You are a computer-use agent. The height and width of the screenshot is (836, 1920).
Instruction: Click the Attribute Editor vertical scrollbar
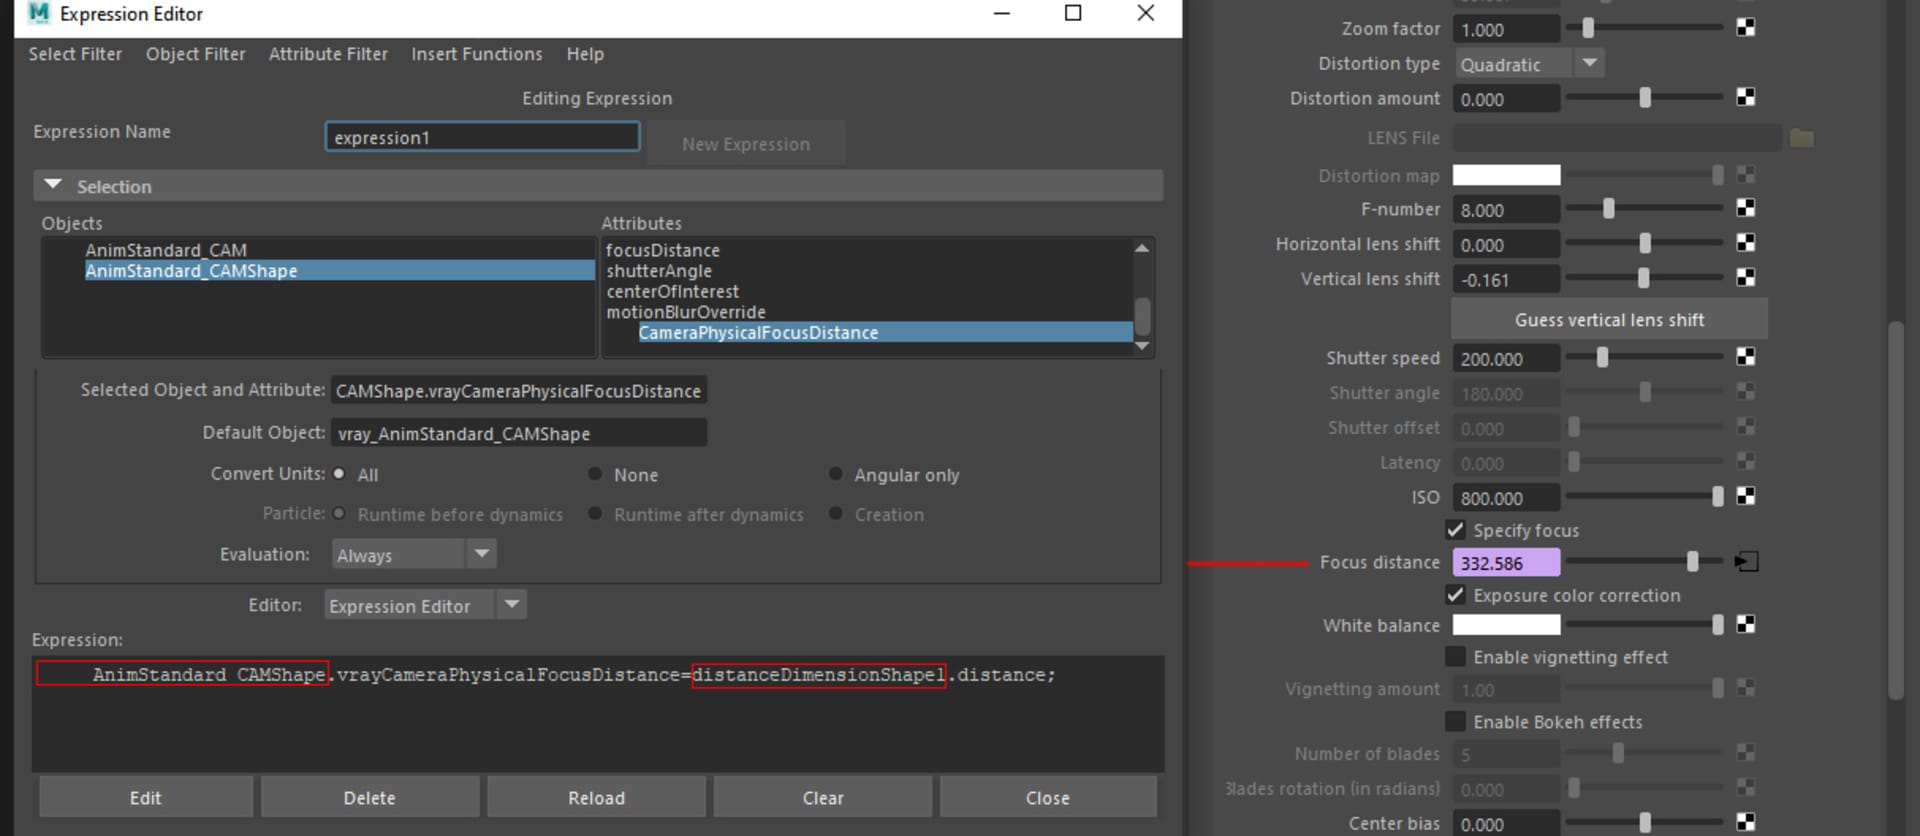pos(1896,510)
